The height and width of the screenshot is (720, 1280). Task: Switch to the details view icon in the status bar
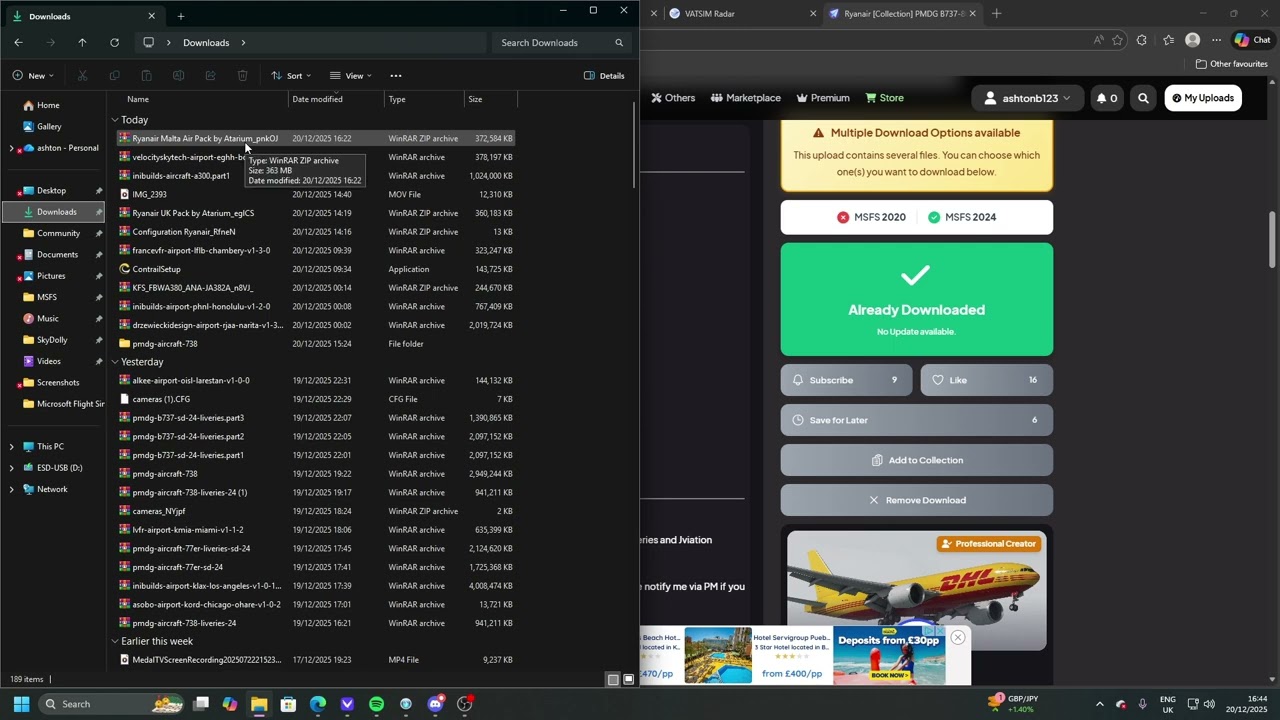613,679
